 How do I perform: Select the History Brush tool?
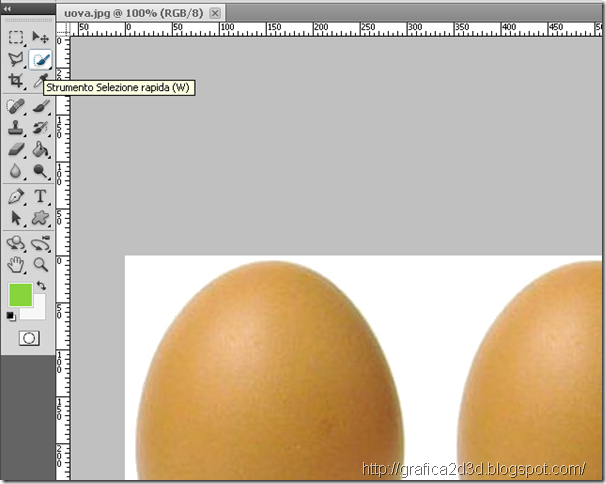click(x=40, y=128)
